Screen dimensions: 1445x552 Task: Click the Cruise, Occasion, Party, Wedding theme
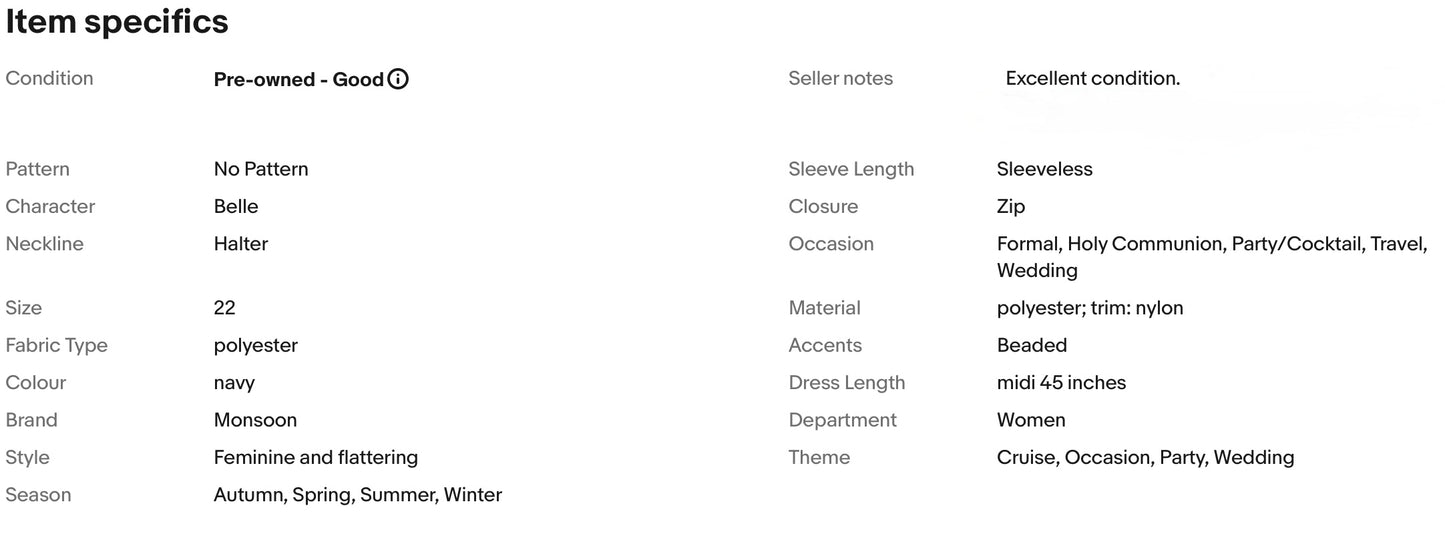[x=1145, y=457]
